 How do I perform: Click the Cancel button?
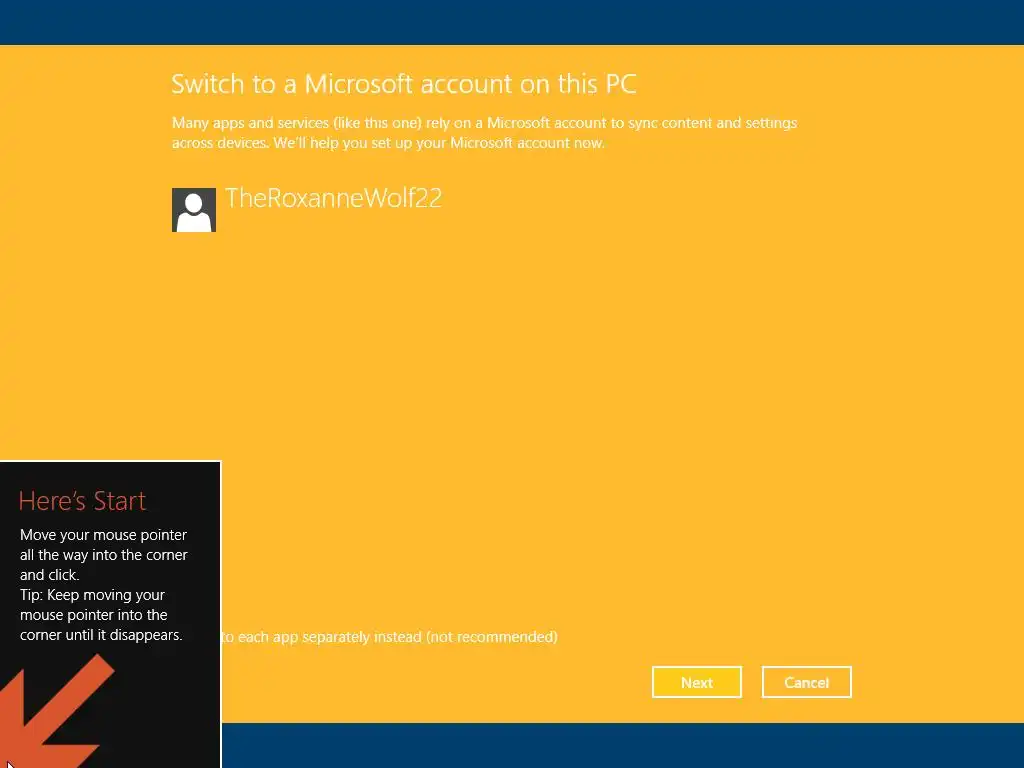click(x=807, y=682)
